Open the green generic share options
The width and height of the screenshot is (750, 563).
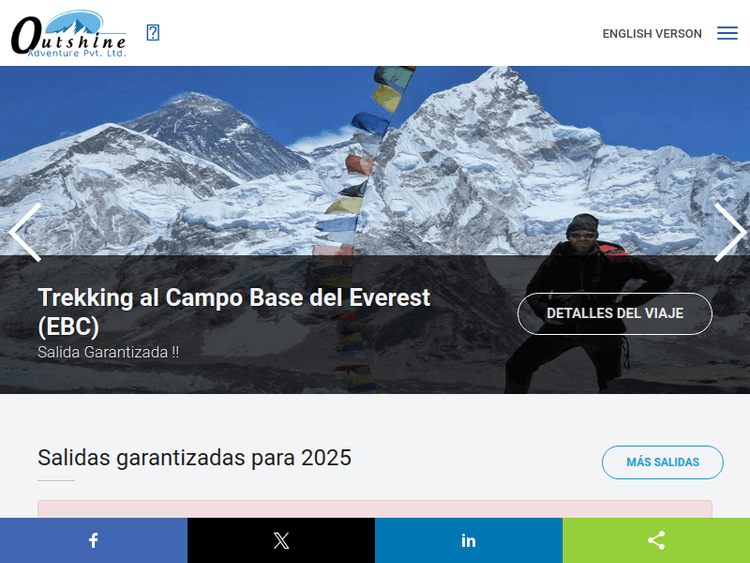pyautogui.click(x=656, y=541)
